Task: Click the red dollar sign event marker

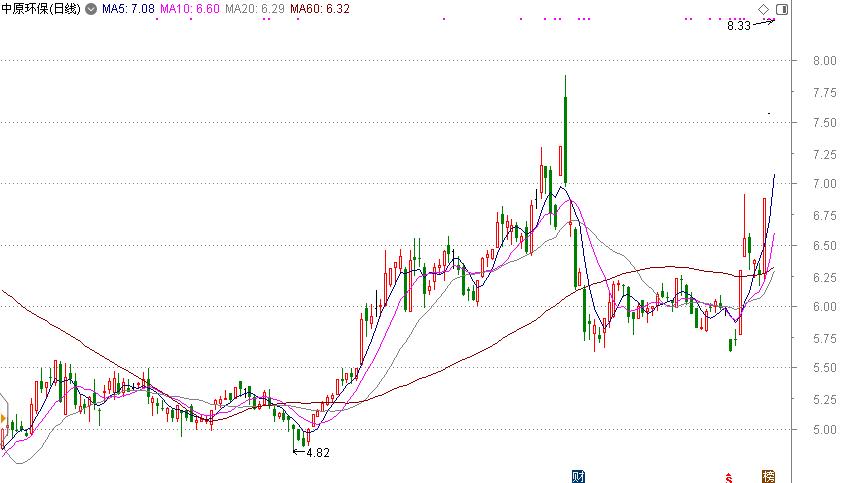Action: tap(728, 477)
